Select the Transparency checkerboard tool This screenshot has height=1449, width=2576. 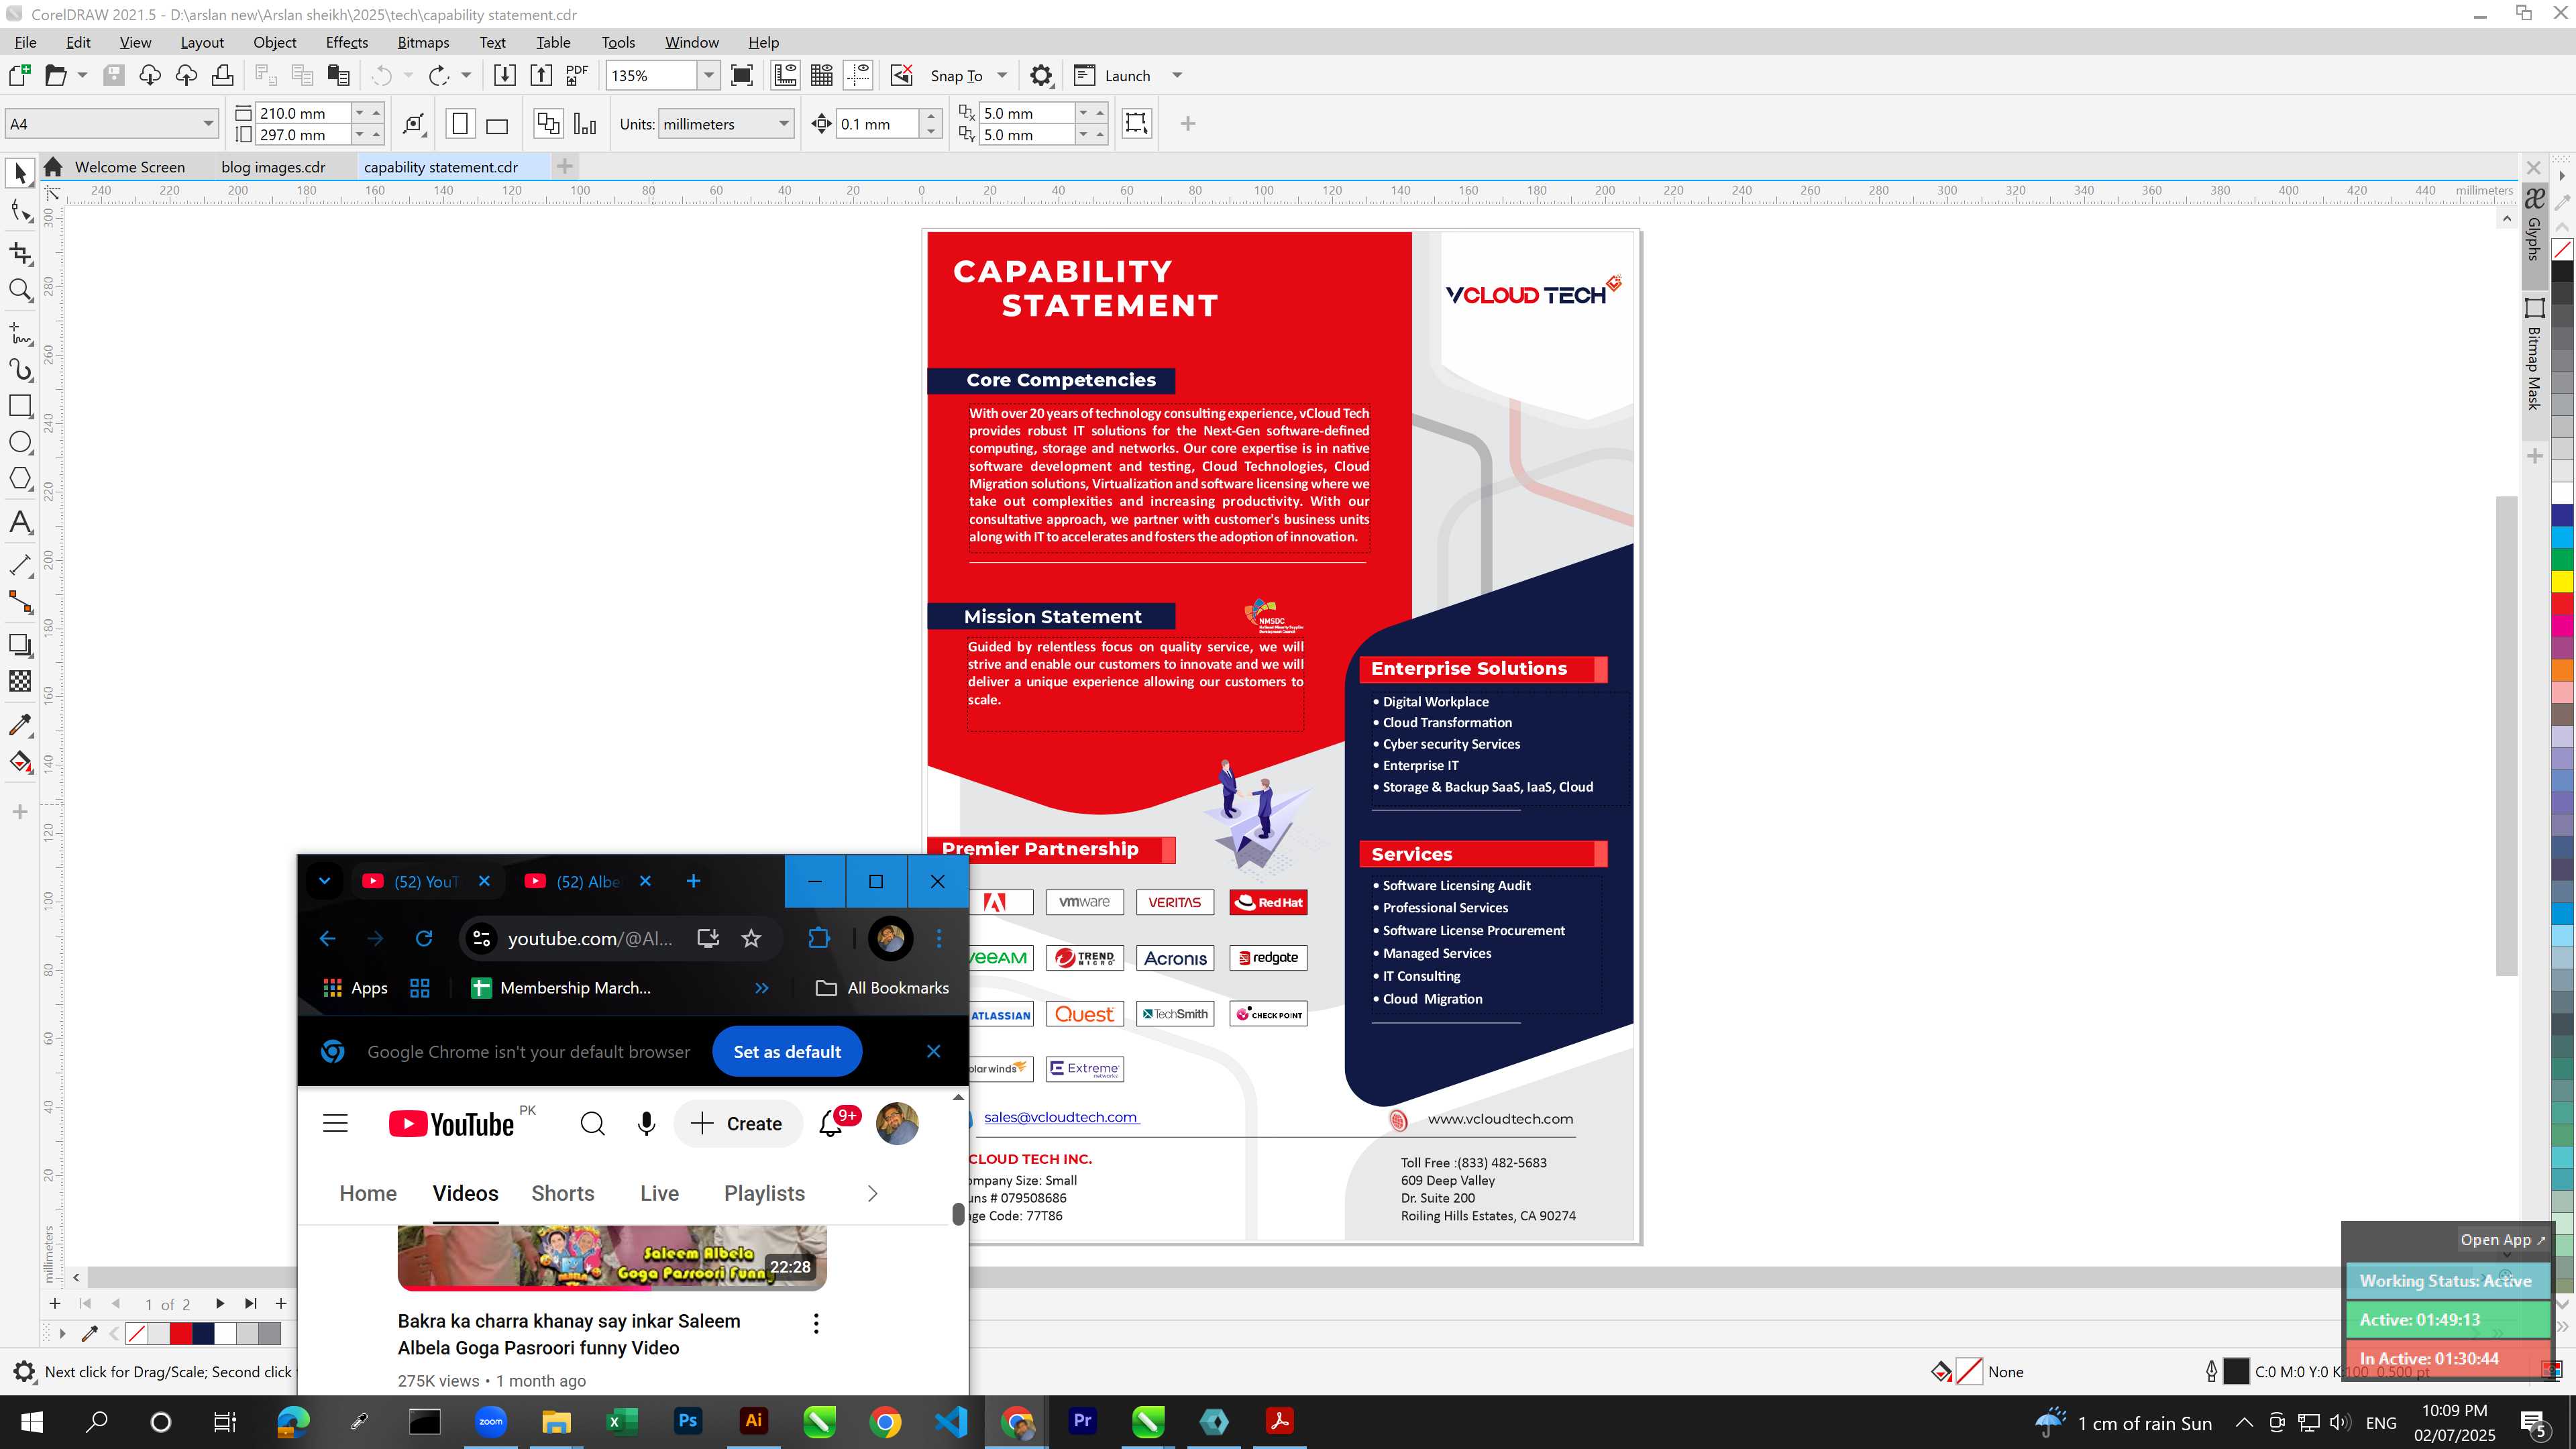(x=20, y=681)
